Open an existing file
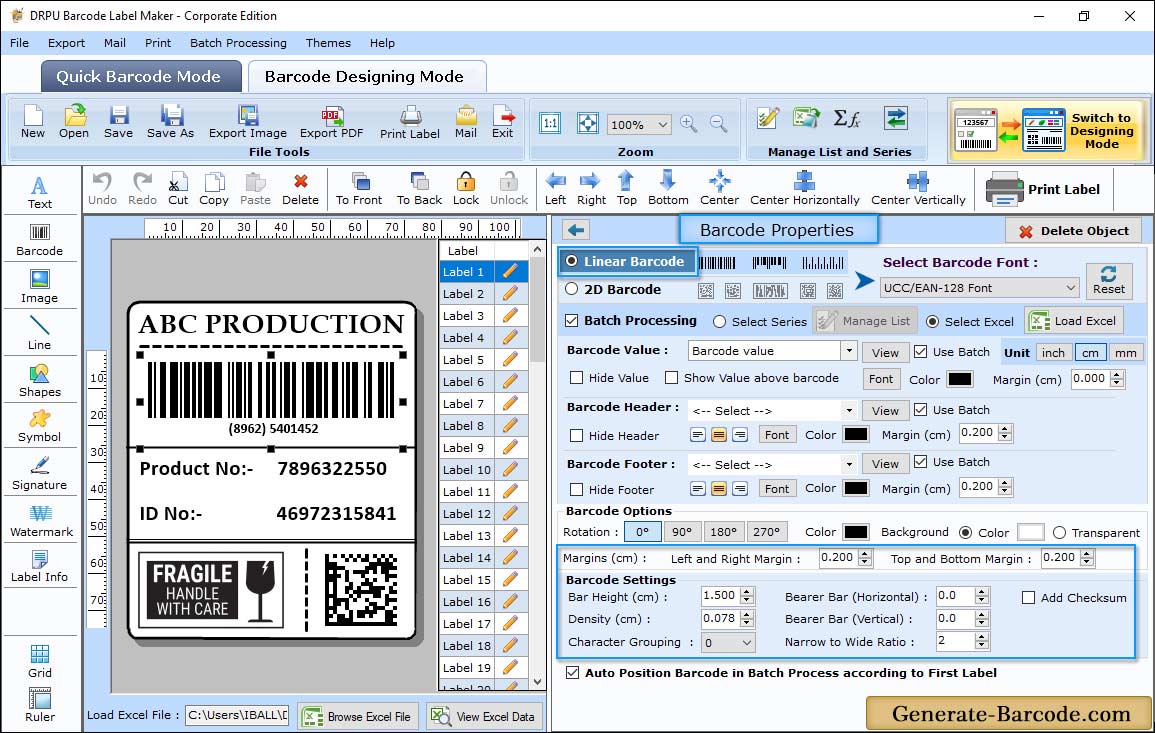This screenshot has height=733, width=1155. [x=74, y=122]
